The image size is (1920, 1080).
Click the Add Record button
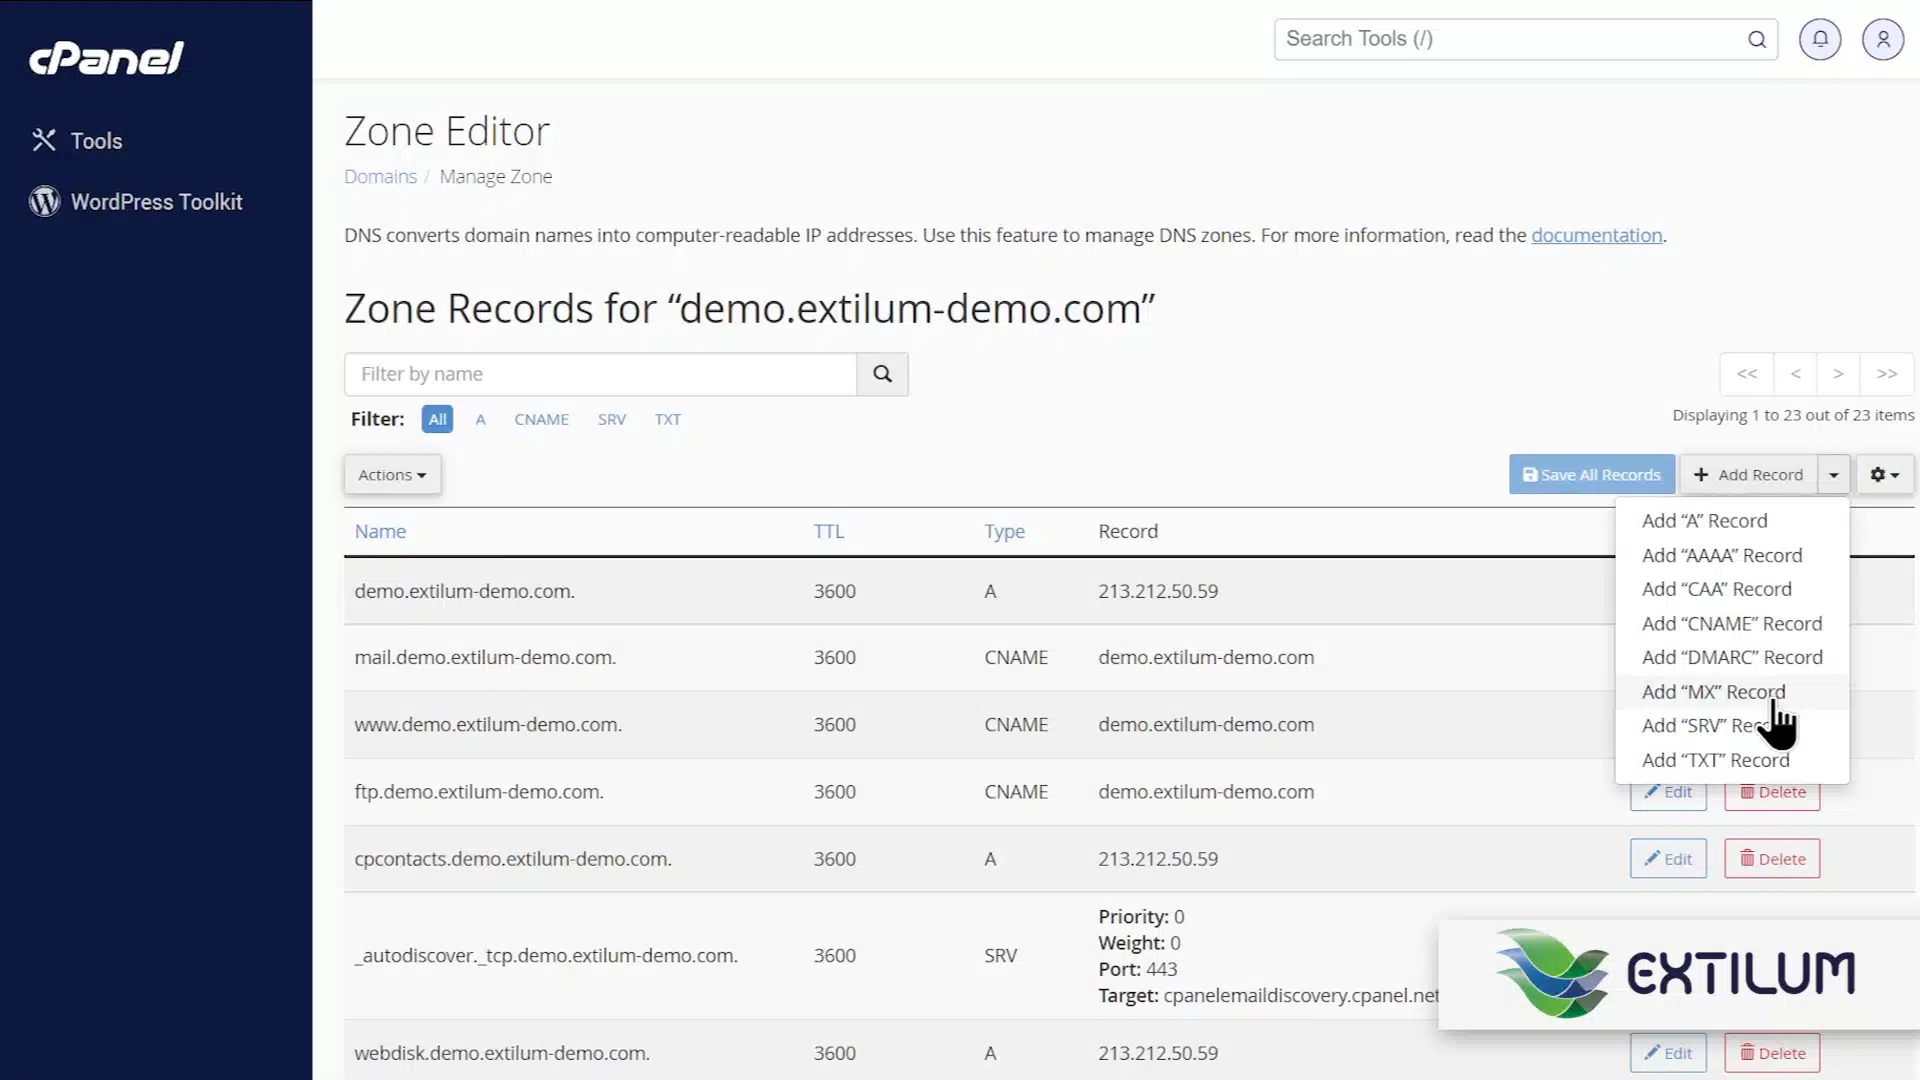click(1749, 475)
